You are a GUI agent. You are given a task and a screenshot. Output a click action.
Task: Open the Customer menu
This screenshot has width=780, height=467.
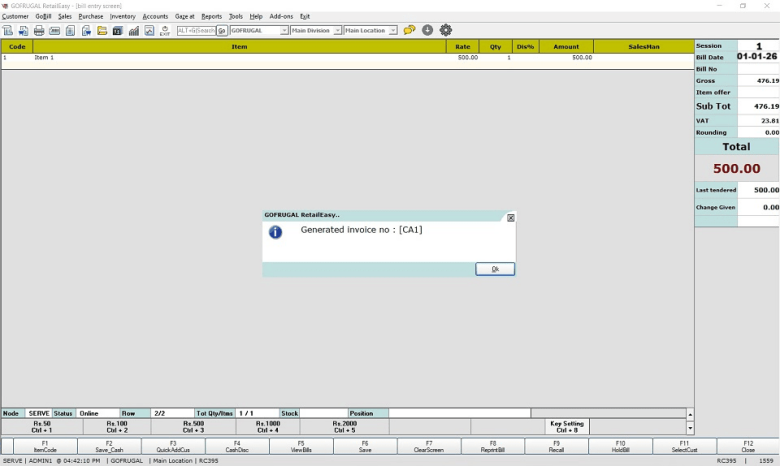(15, 16)
